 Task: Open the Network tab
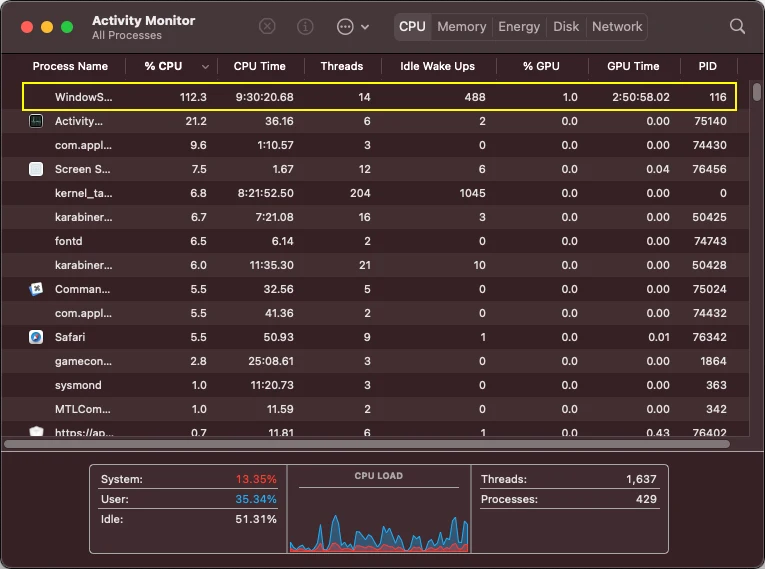(x=617, y=26)
